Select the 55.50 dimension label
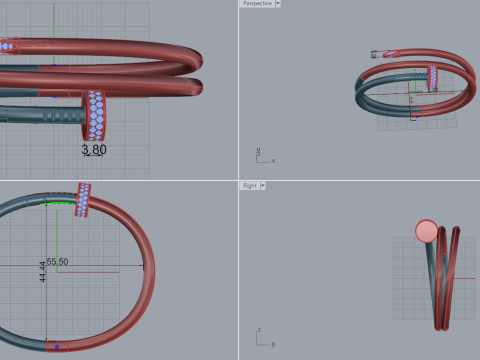The image size is (480, 360). [x=57, y=262]
